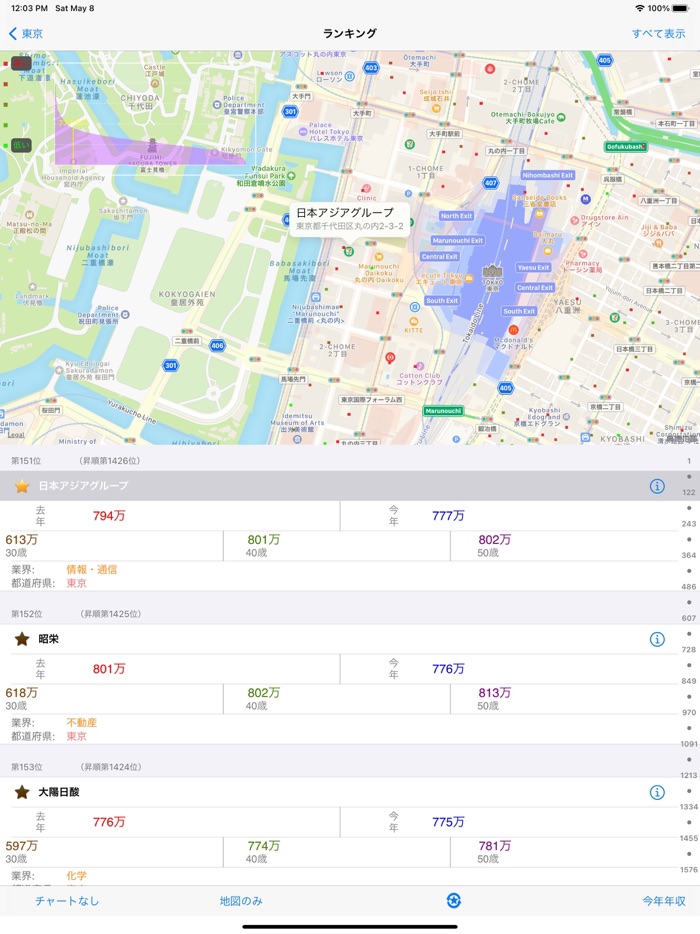Tap the 日本アジアグループ map callout

(x=350, y=219)
